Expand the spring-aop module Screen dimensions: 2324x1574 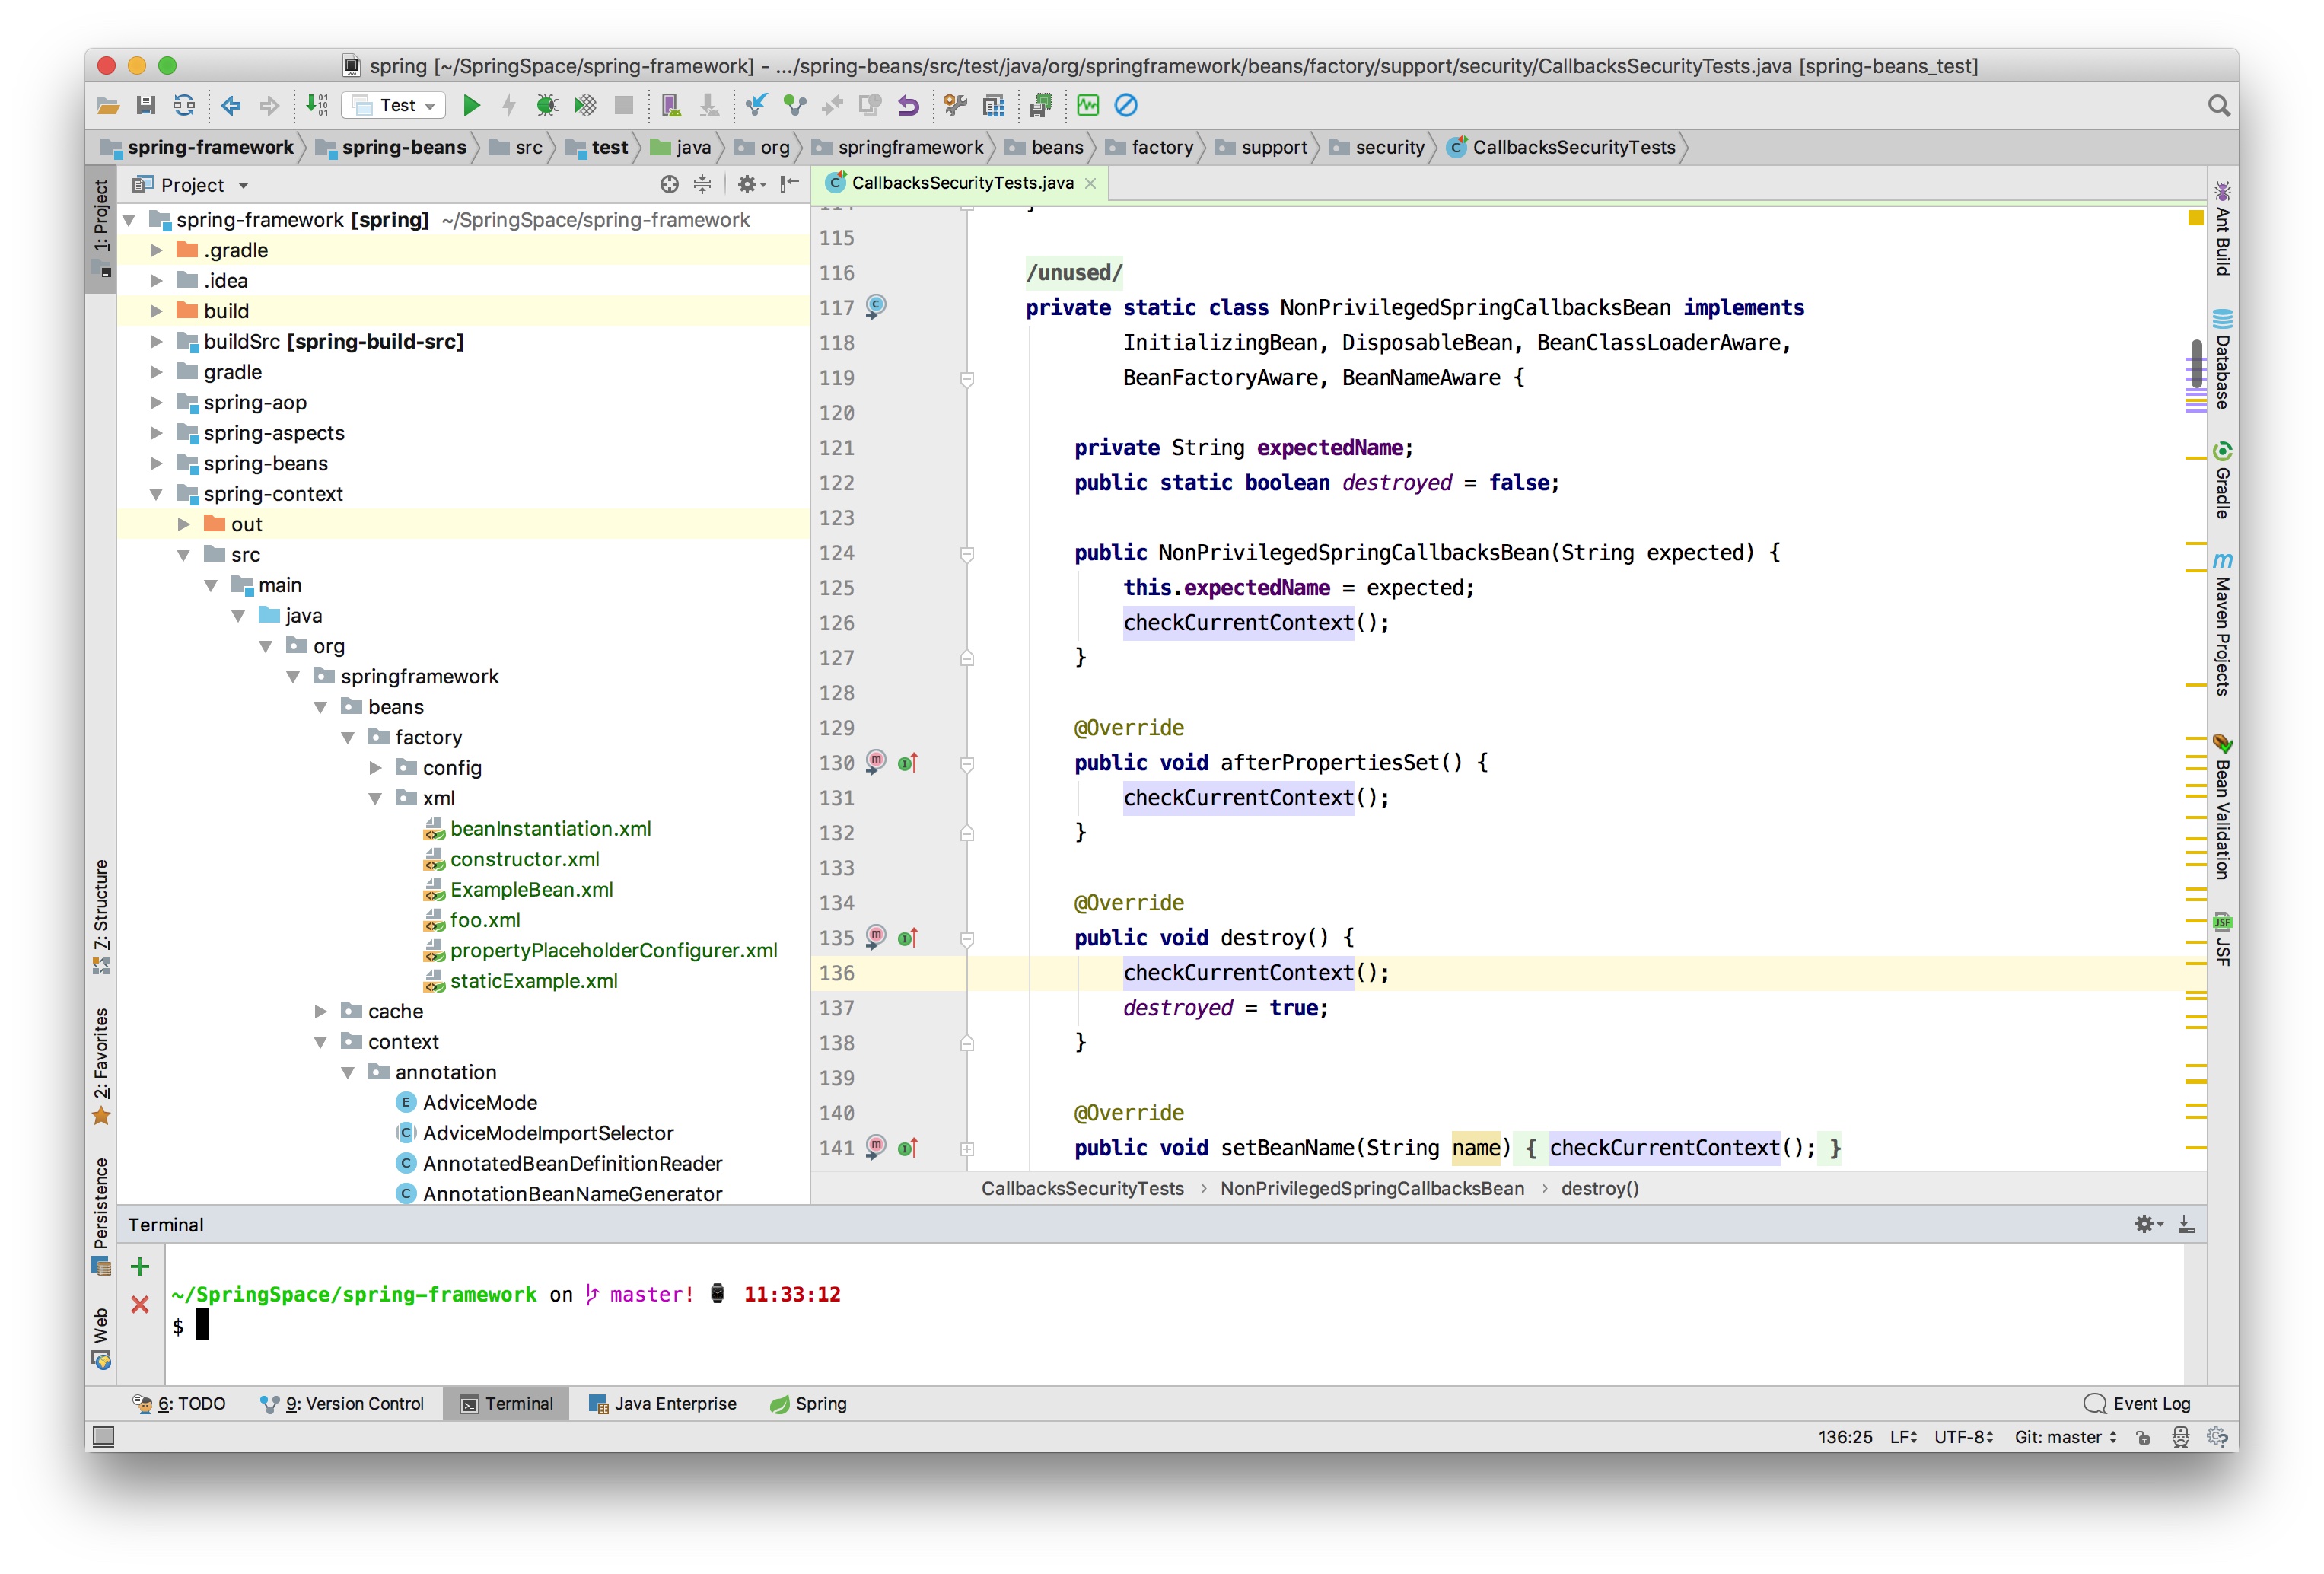[x=156, y=402]
